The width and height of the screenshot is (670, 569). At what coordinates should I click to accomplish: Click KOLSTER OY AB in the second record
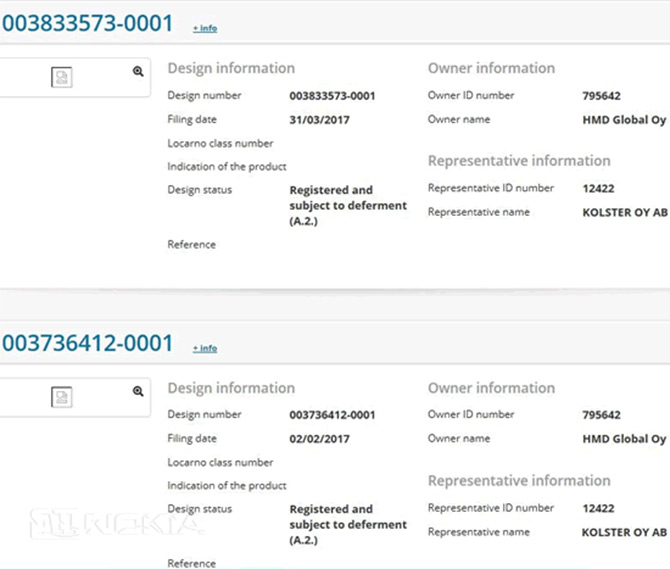click(624, 532)
